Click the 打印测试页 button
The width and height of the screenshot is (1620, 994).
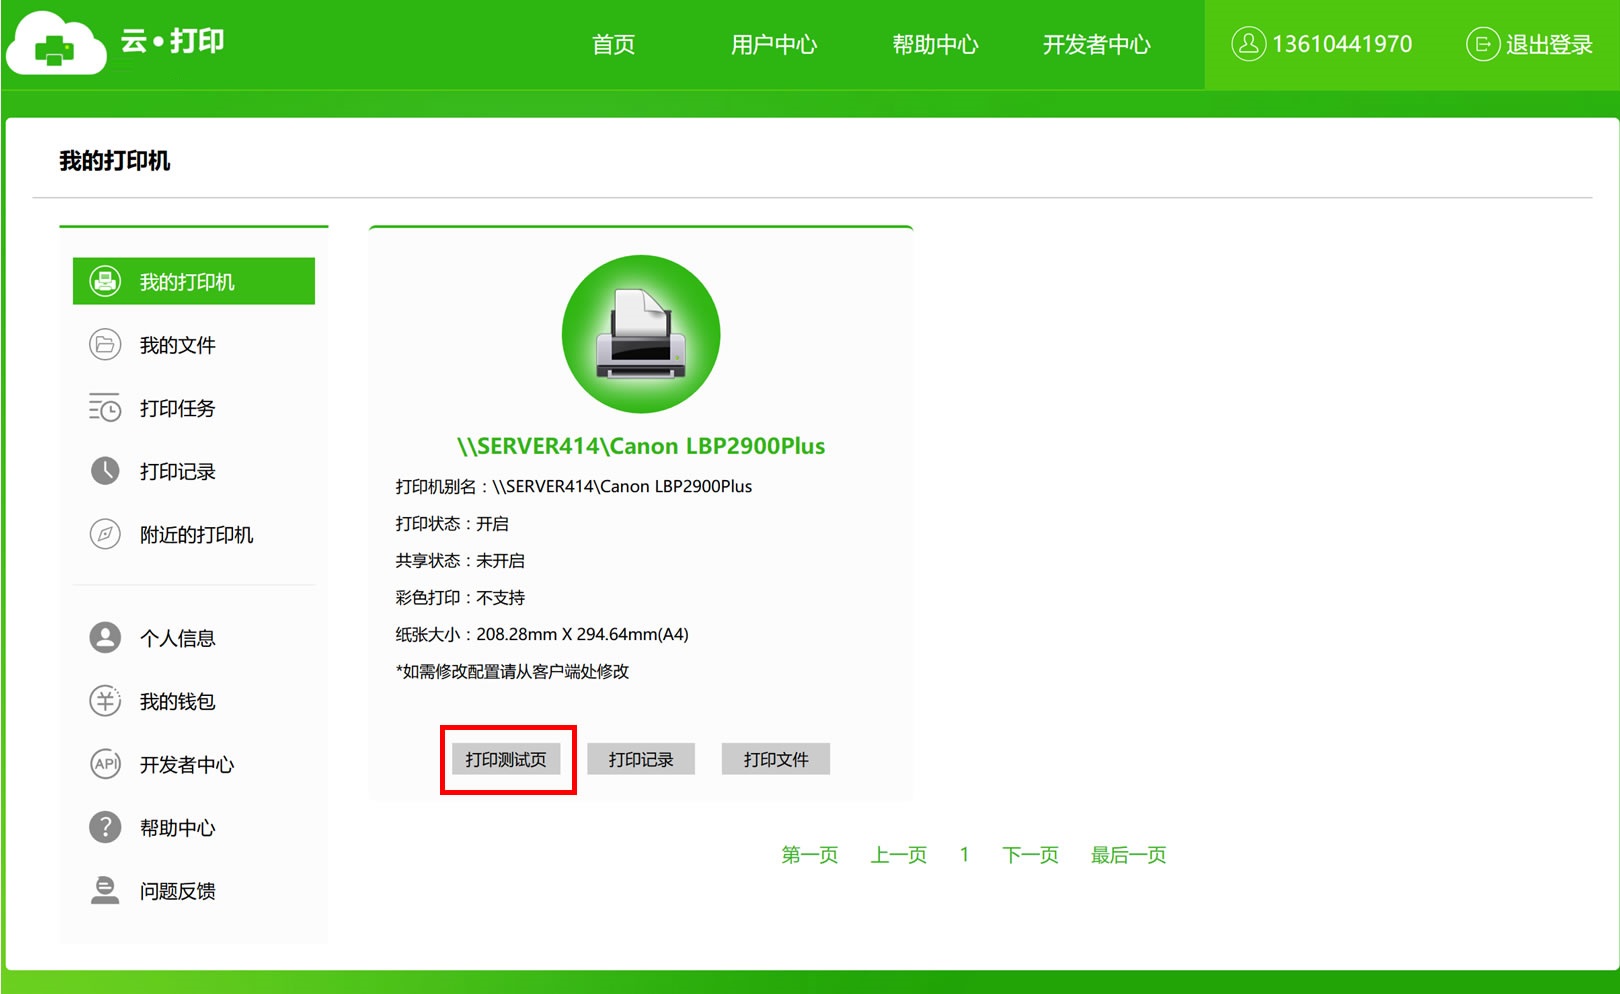[x=507, y=759]
